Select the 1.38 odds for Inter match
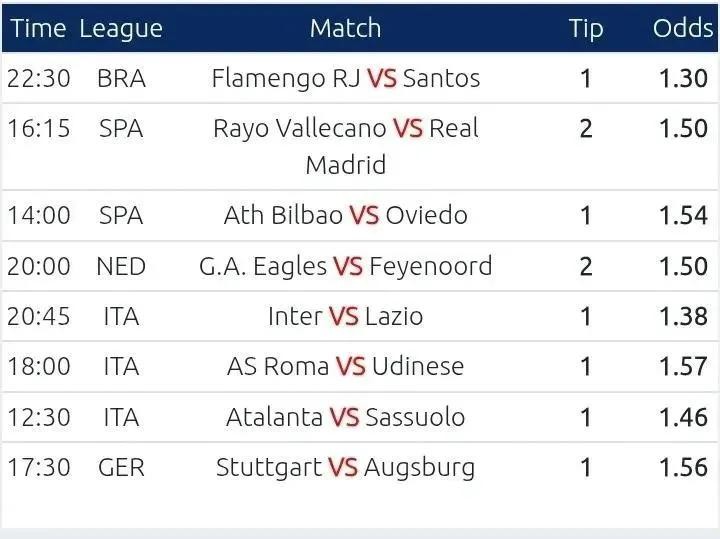Viewport: 720px width, 539px height. tap(683, 316)
